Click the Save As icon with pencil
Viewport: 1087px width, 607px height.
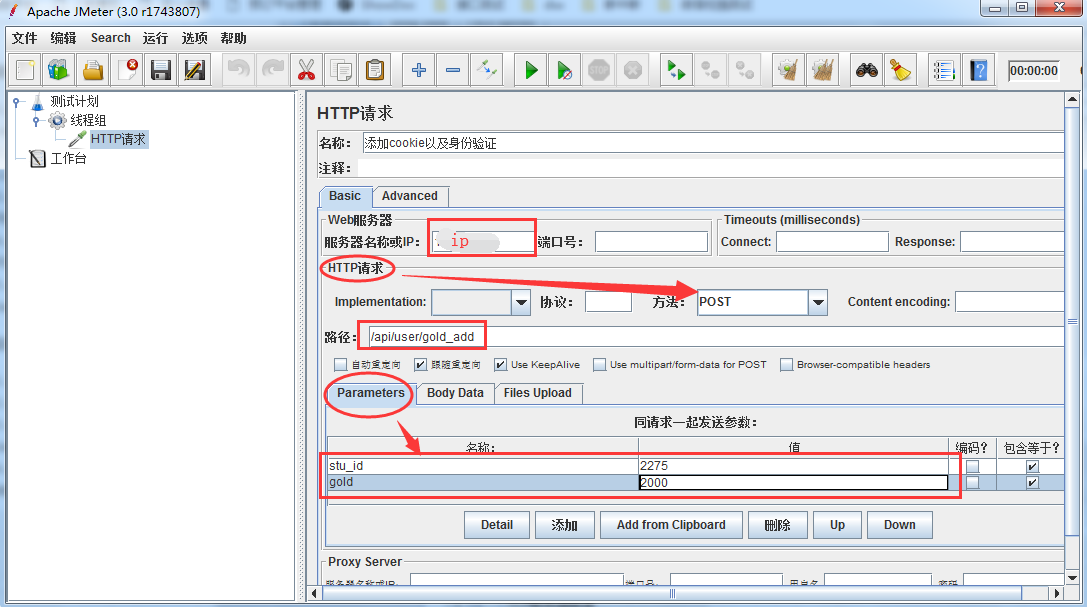195,70
